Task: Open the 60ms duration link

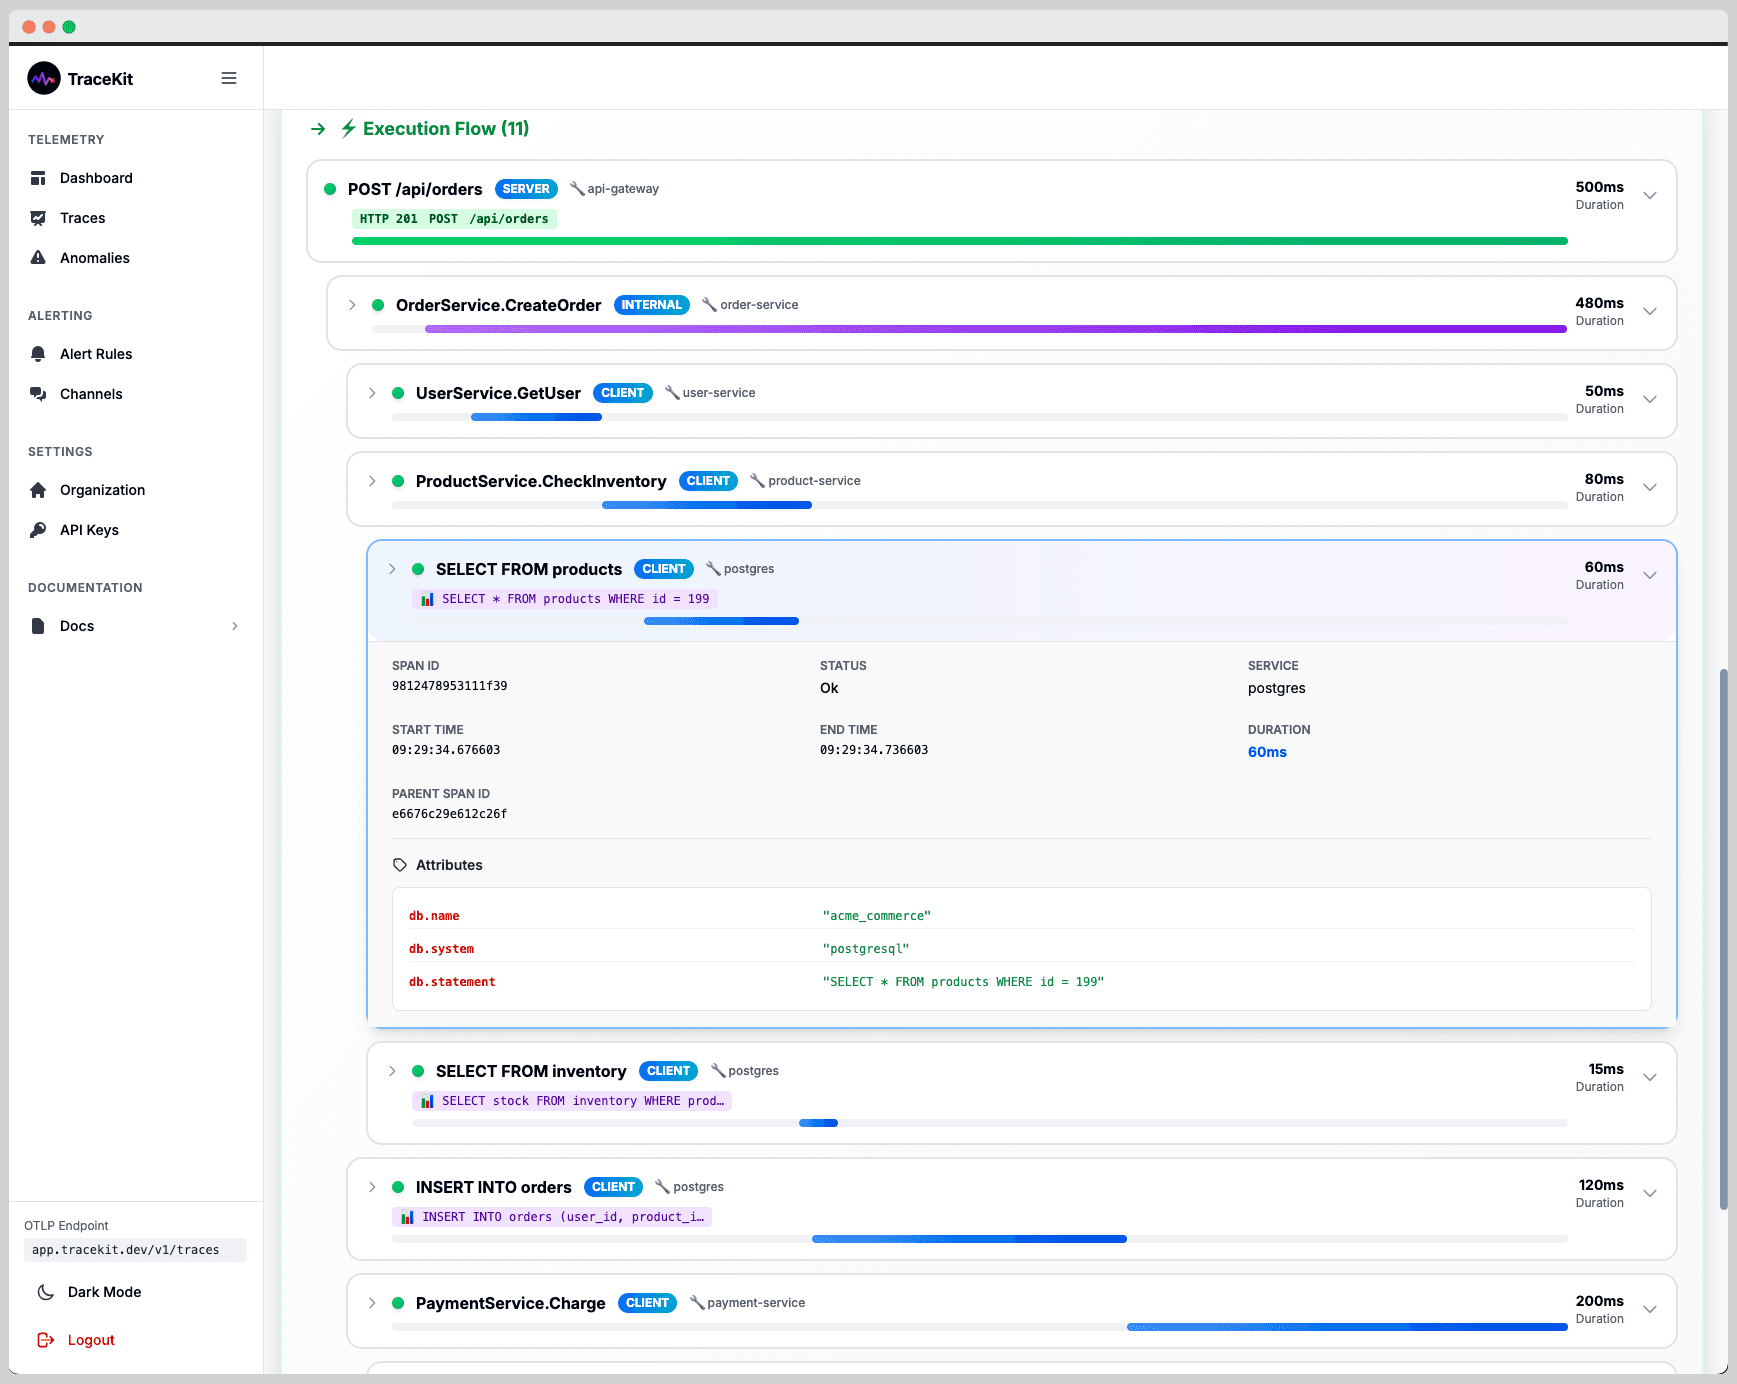Action: (x=1268, y=752)
